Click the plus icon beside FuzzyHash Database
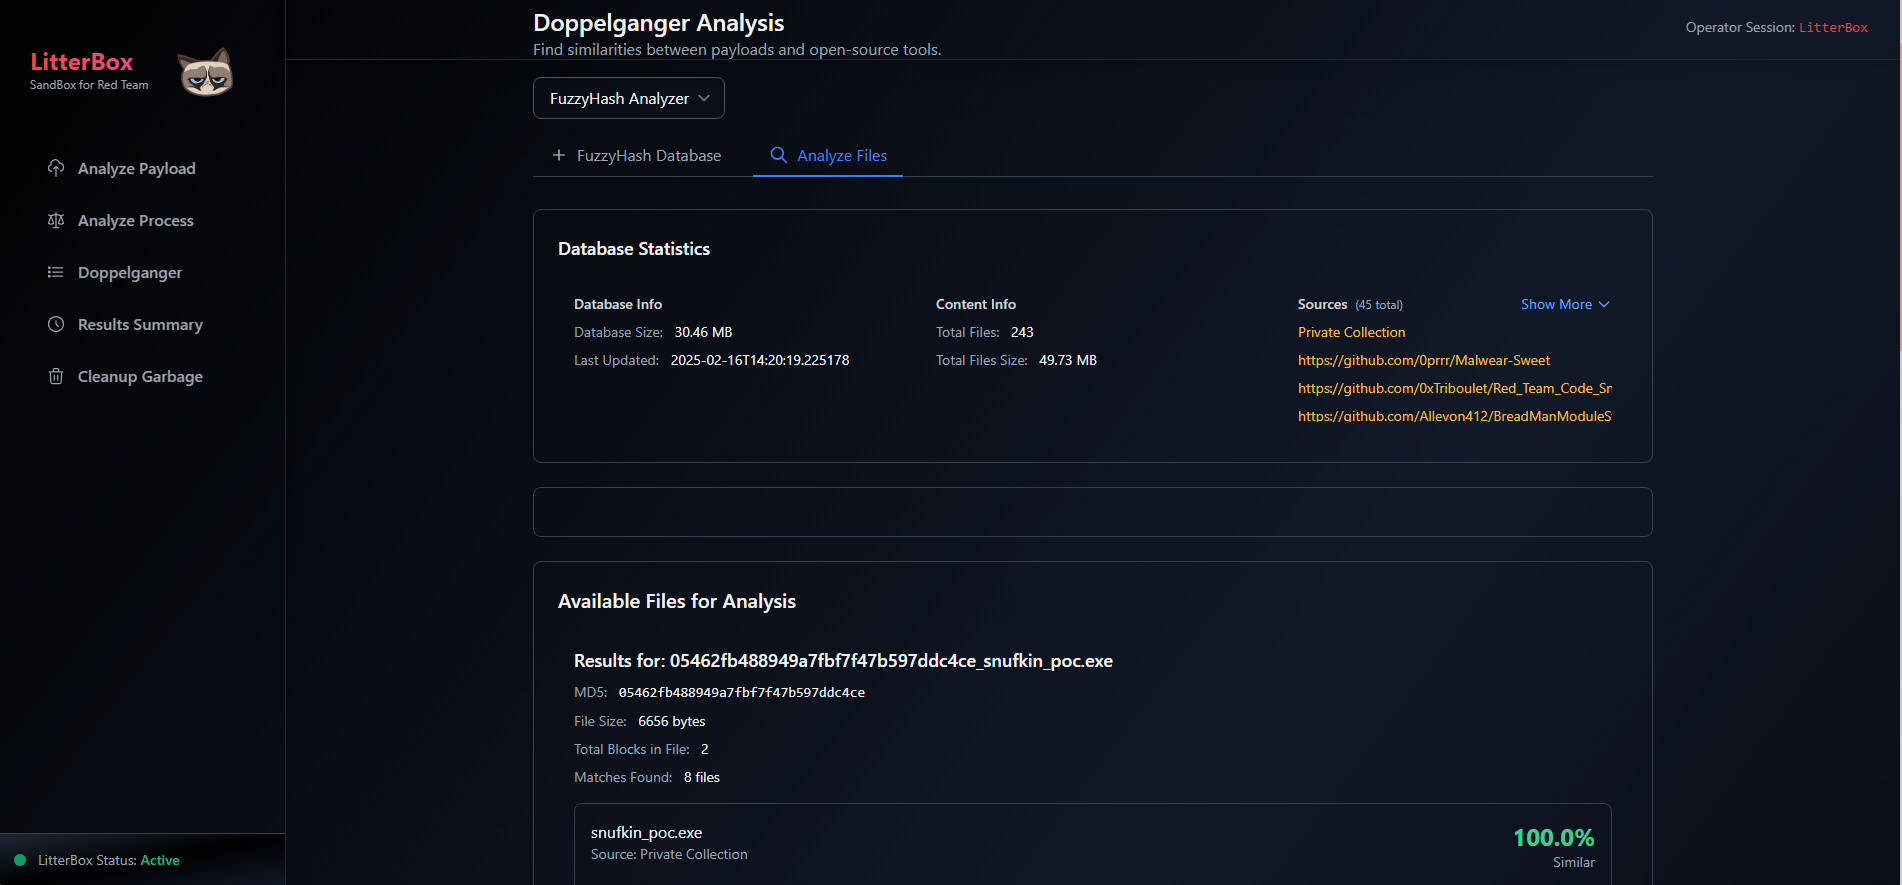The width and height of the screenshot is (1902, 885). [559, 155]
